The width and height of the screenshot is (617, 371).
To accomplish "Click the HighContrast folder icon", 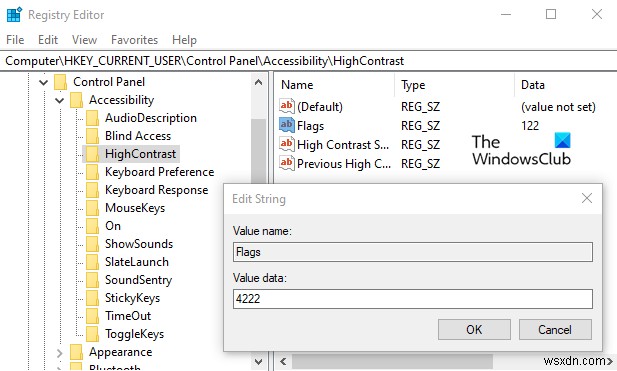I will [92, 154].
